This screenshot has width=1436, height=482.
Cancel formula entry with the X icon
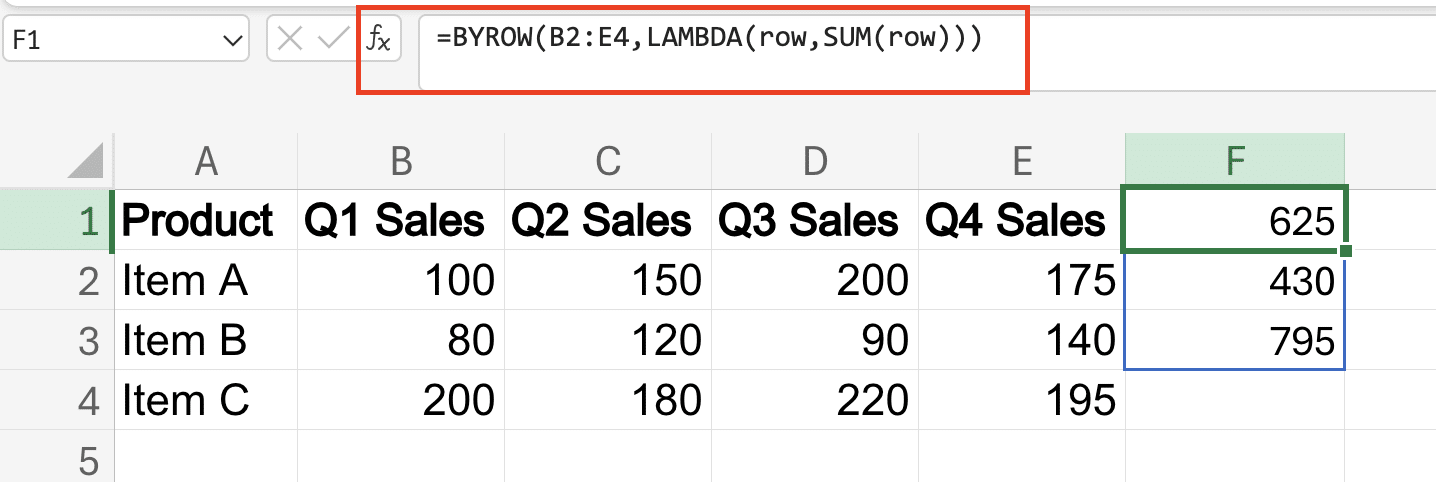pyautogui.click(x=290, y=40)
